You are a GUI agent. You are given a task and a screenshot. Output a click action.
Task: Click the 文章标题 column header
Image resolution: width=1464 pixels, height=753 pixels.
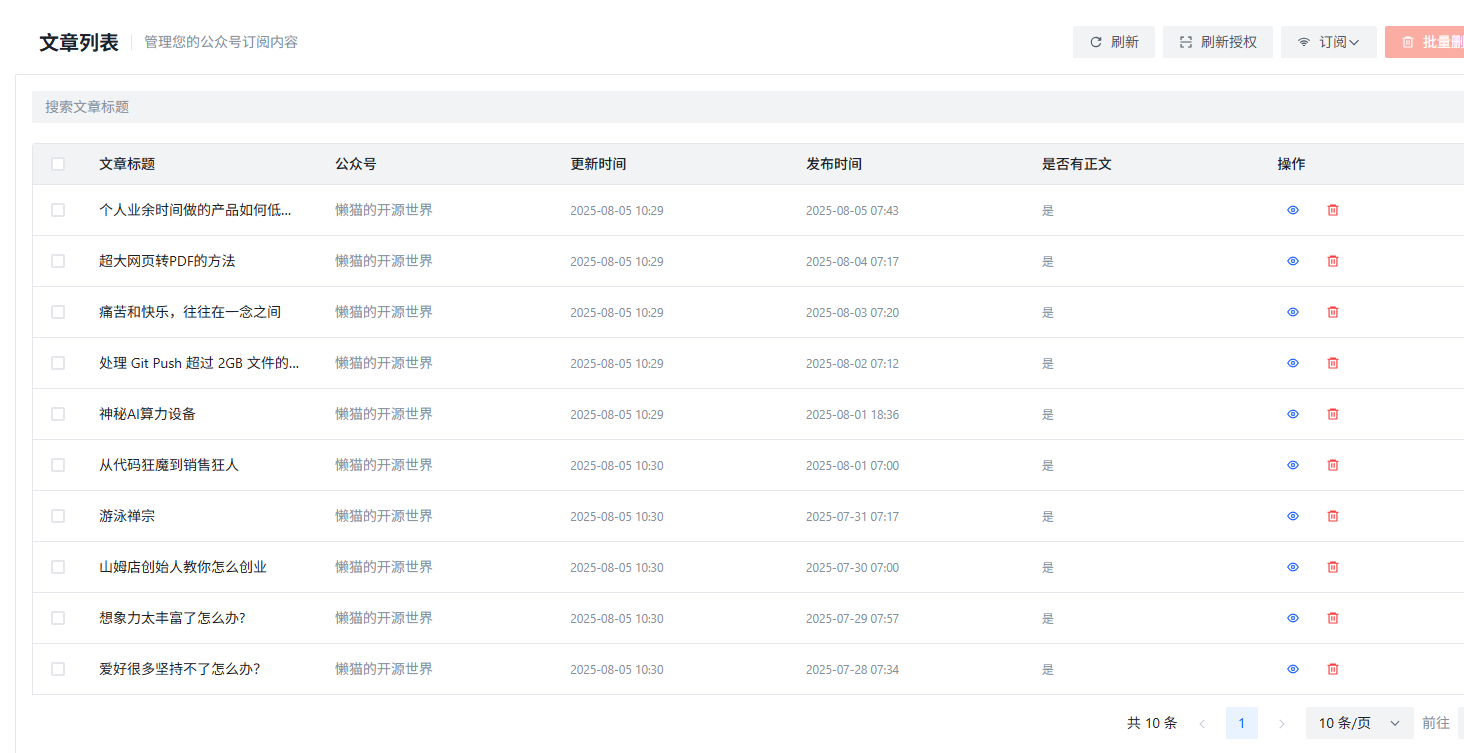point(127,164)
